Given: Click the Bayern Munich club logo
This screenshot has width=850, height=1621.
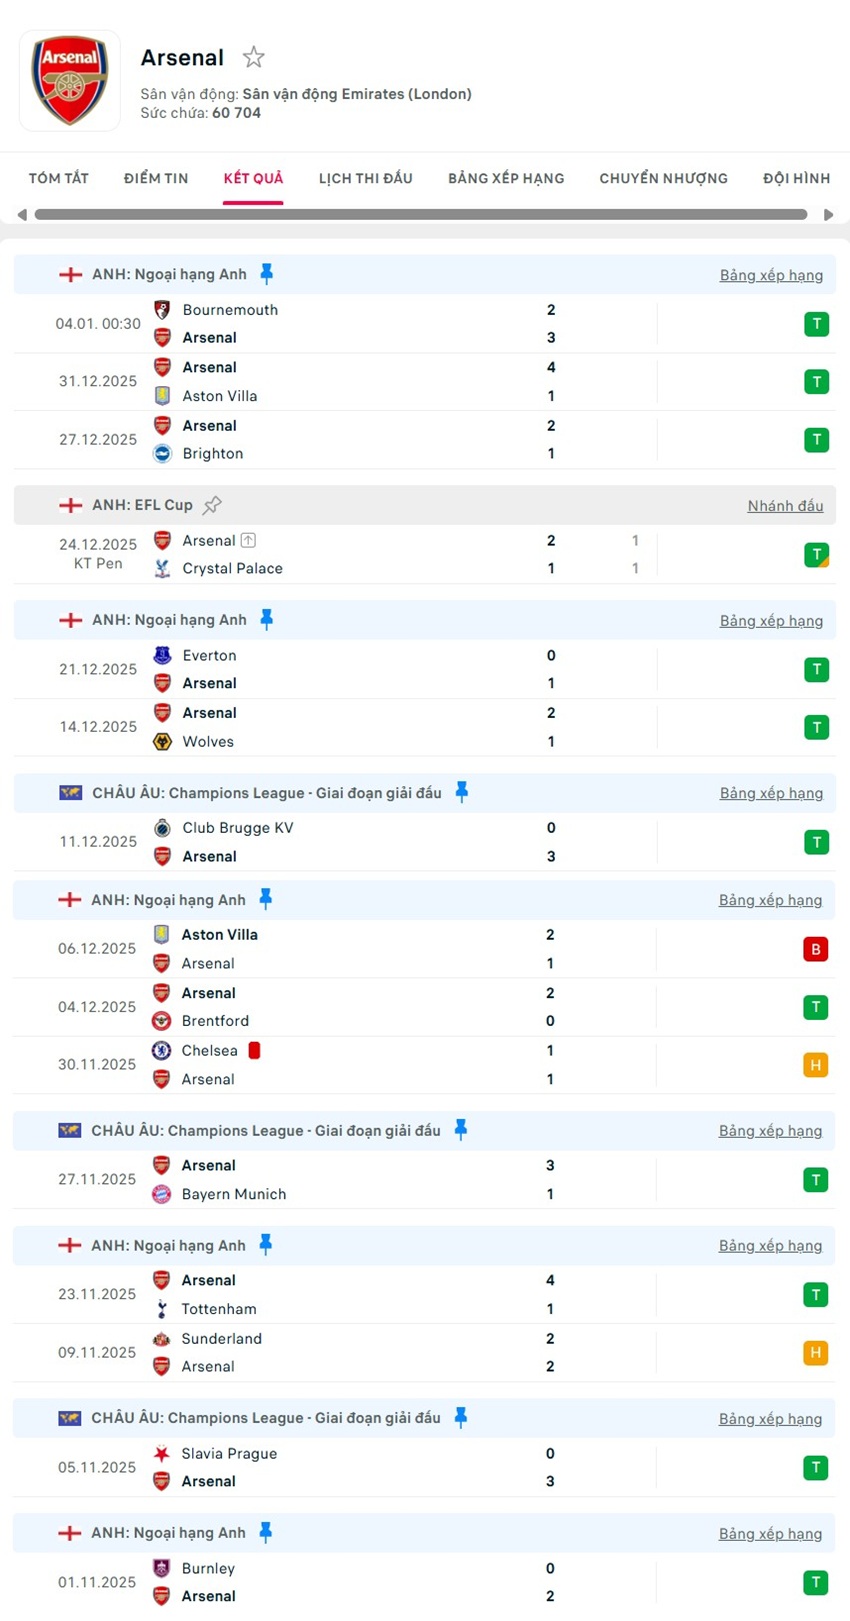Looking at the screenshot, I should coord(162,1194).
